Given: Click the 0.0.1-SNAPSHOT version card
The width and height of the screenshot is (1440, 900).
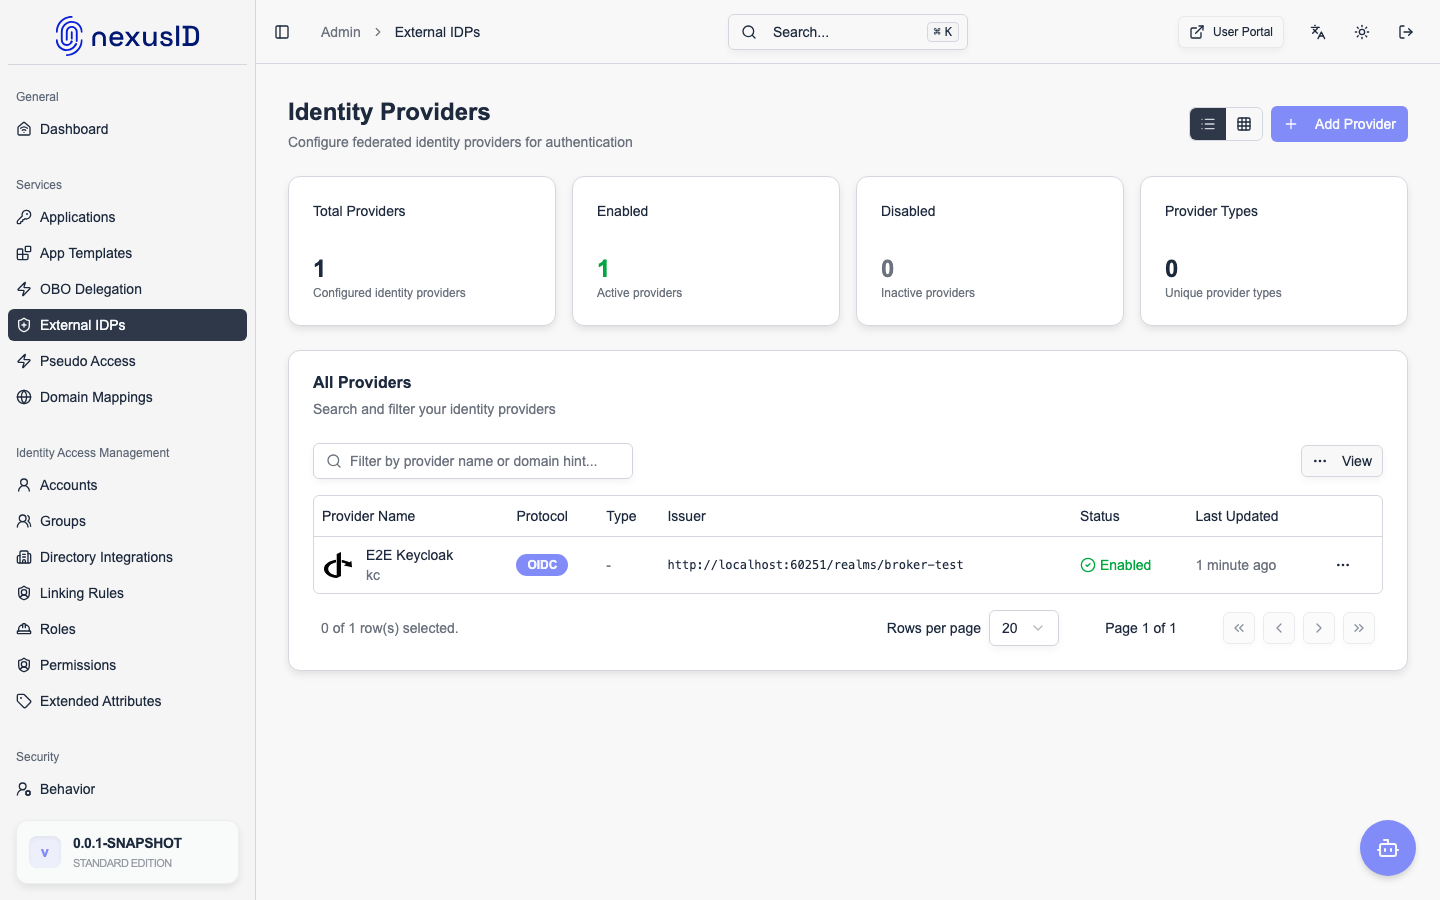Looking at the screenshot, I should click(127, 852).
